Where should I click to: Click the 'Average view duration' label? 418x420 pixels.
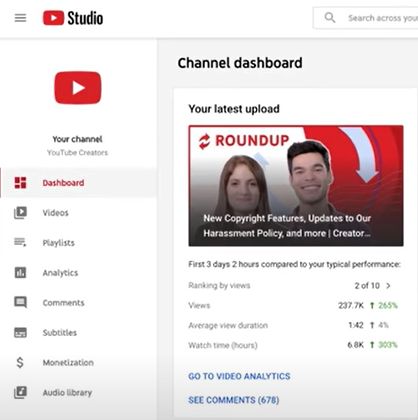click(x=228, y=325)
